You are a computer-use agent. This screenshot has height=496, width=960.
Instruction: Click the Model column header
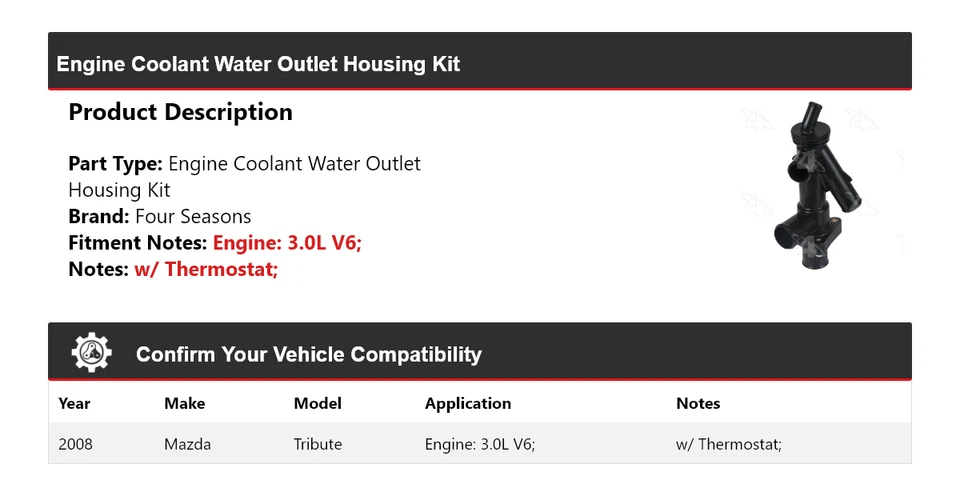[317, 403]
